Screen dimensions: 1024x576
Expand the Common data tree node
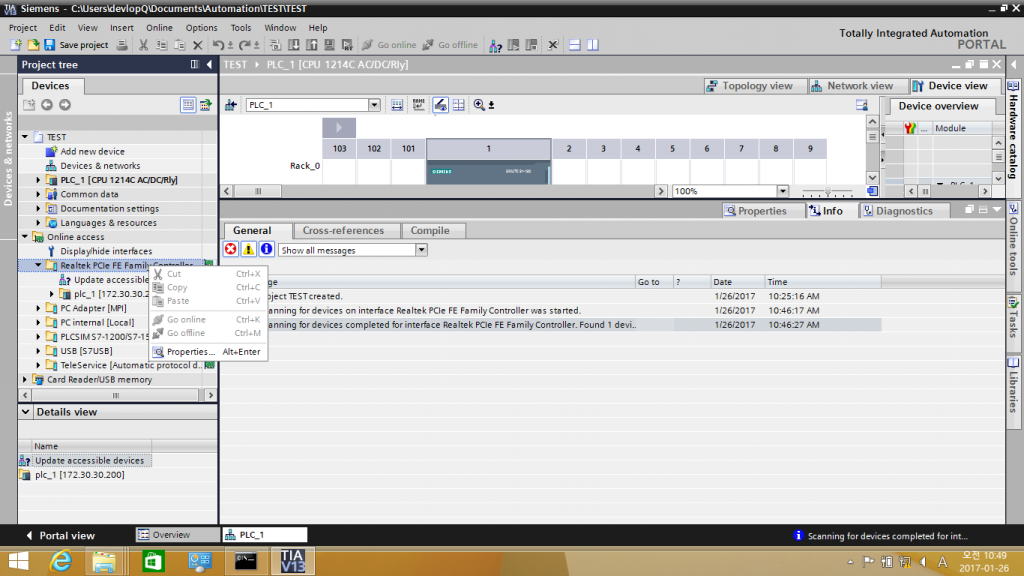click(38, 195)
